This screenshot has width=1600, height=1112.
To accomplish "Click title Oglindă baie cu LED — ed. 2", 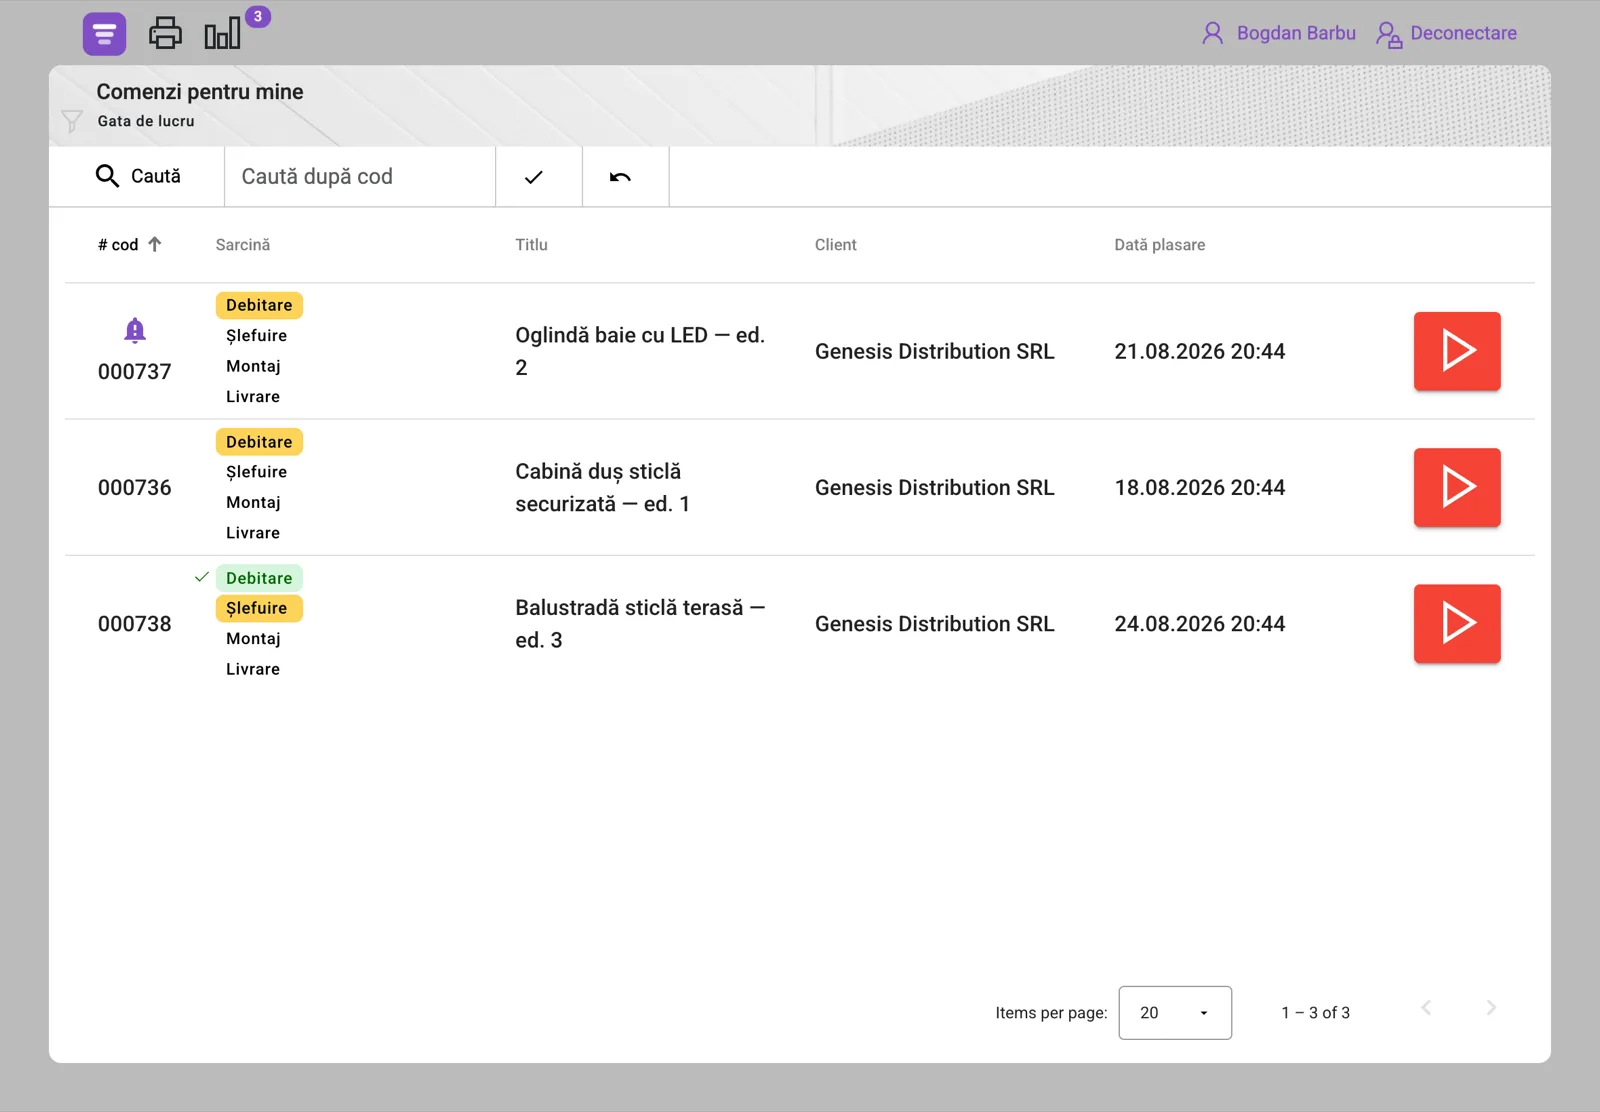I will (x=640, y=351).
